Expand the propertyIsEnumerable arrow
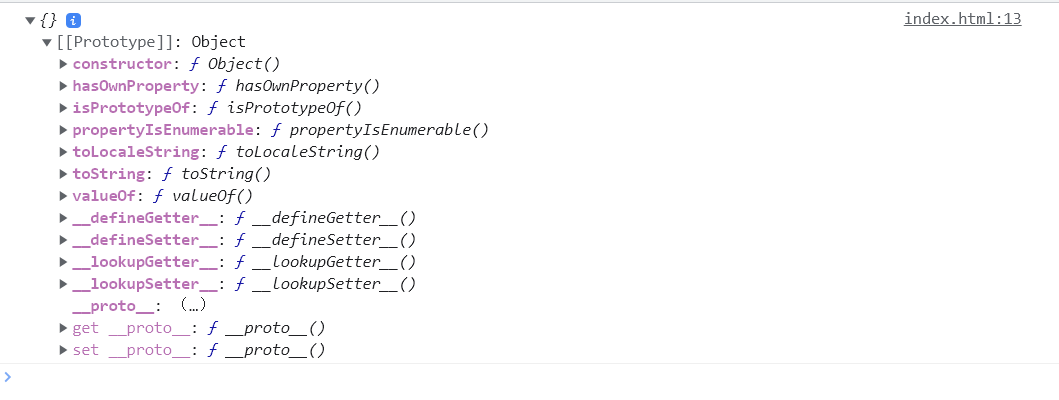This screenshot has height=400, width=1059. click(x=63, y=130)
